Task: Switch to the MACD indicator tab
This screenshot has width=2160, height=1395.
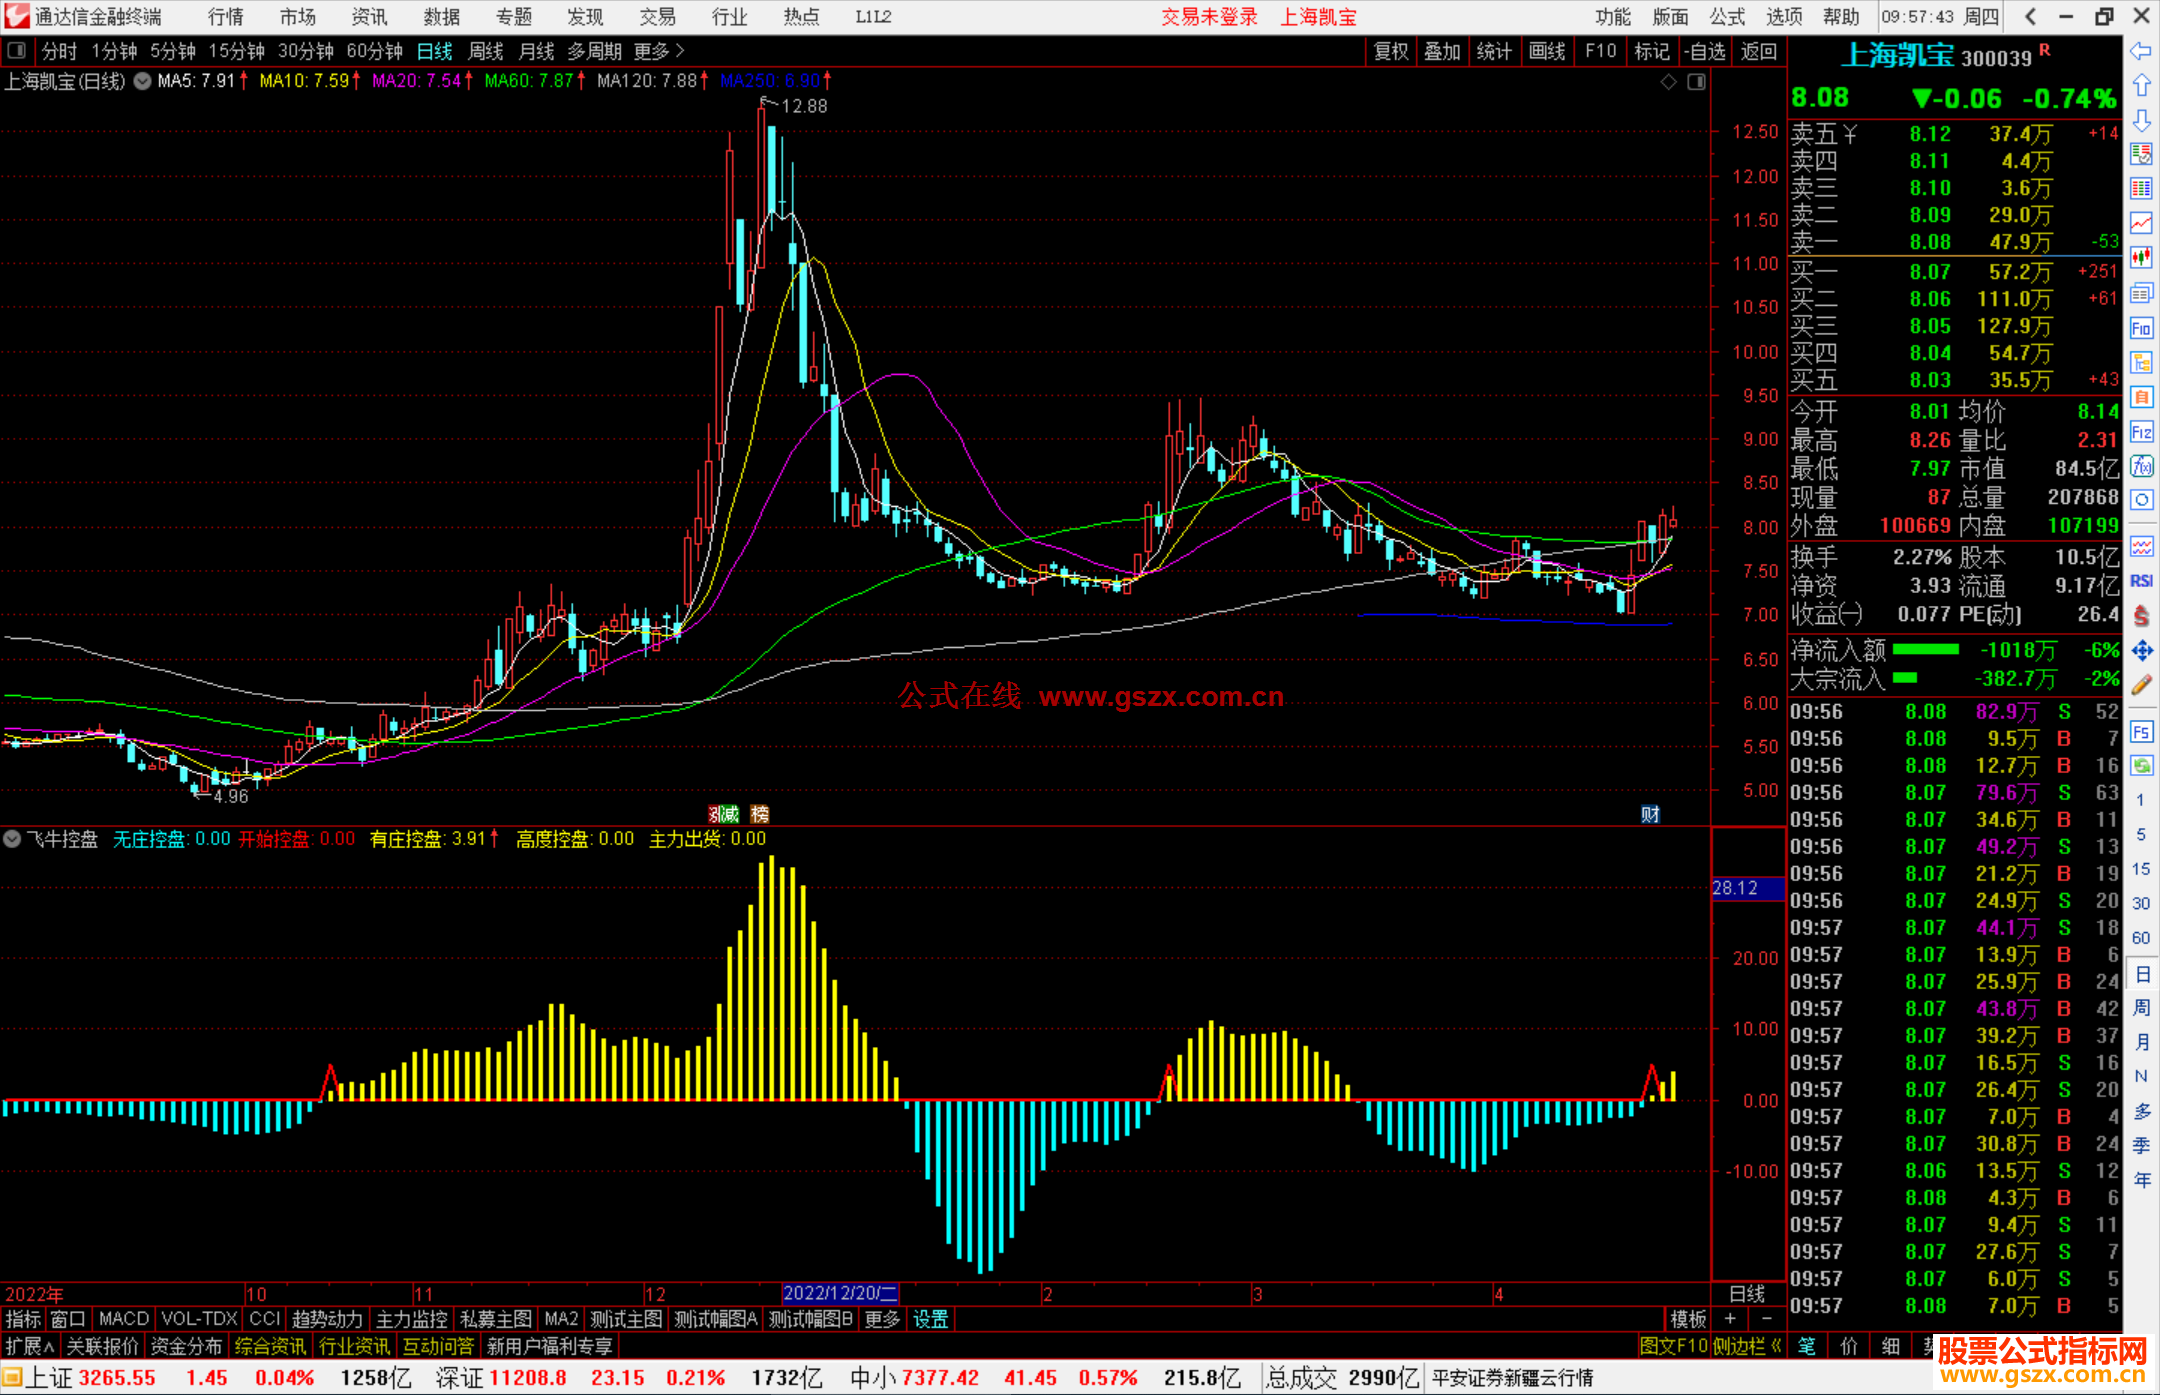Action: pyautogui.click(x=124, y=1319)
